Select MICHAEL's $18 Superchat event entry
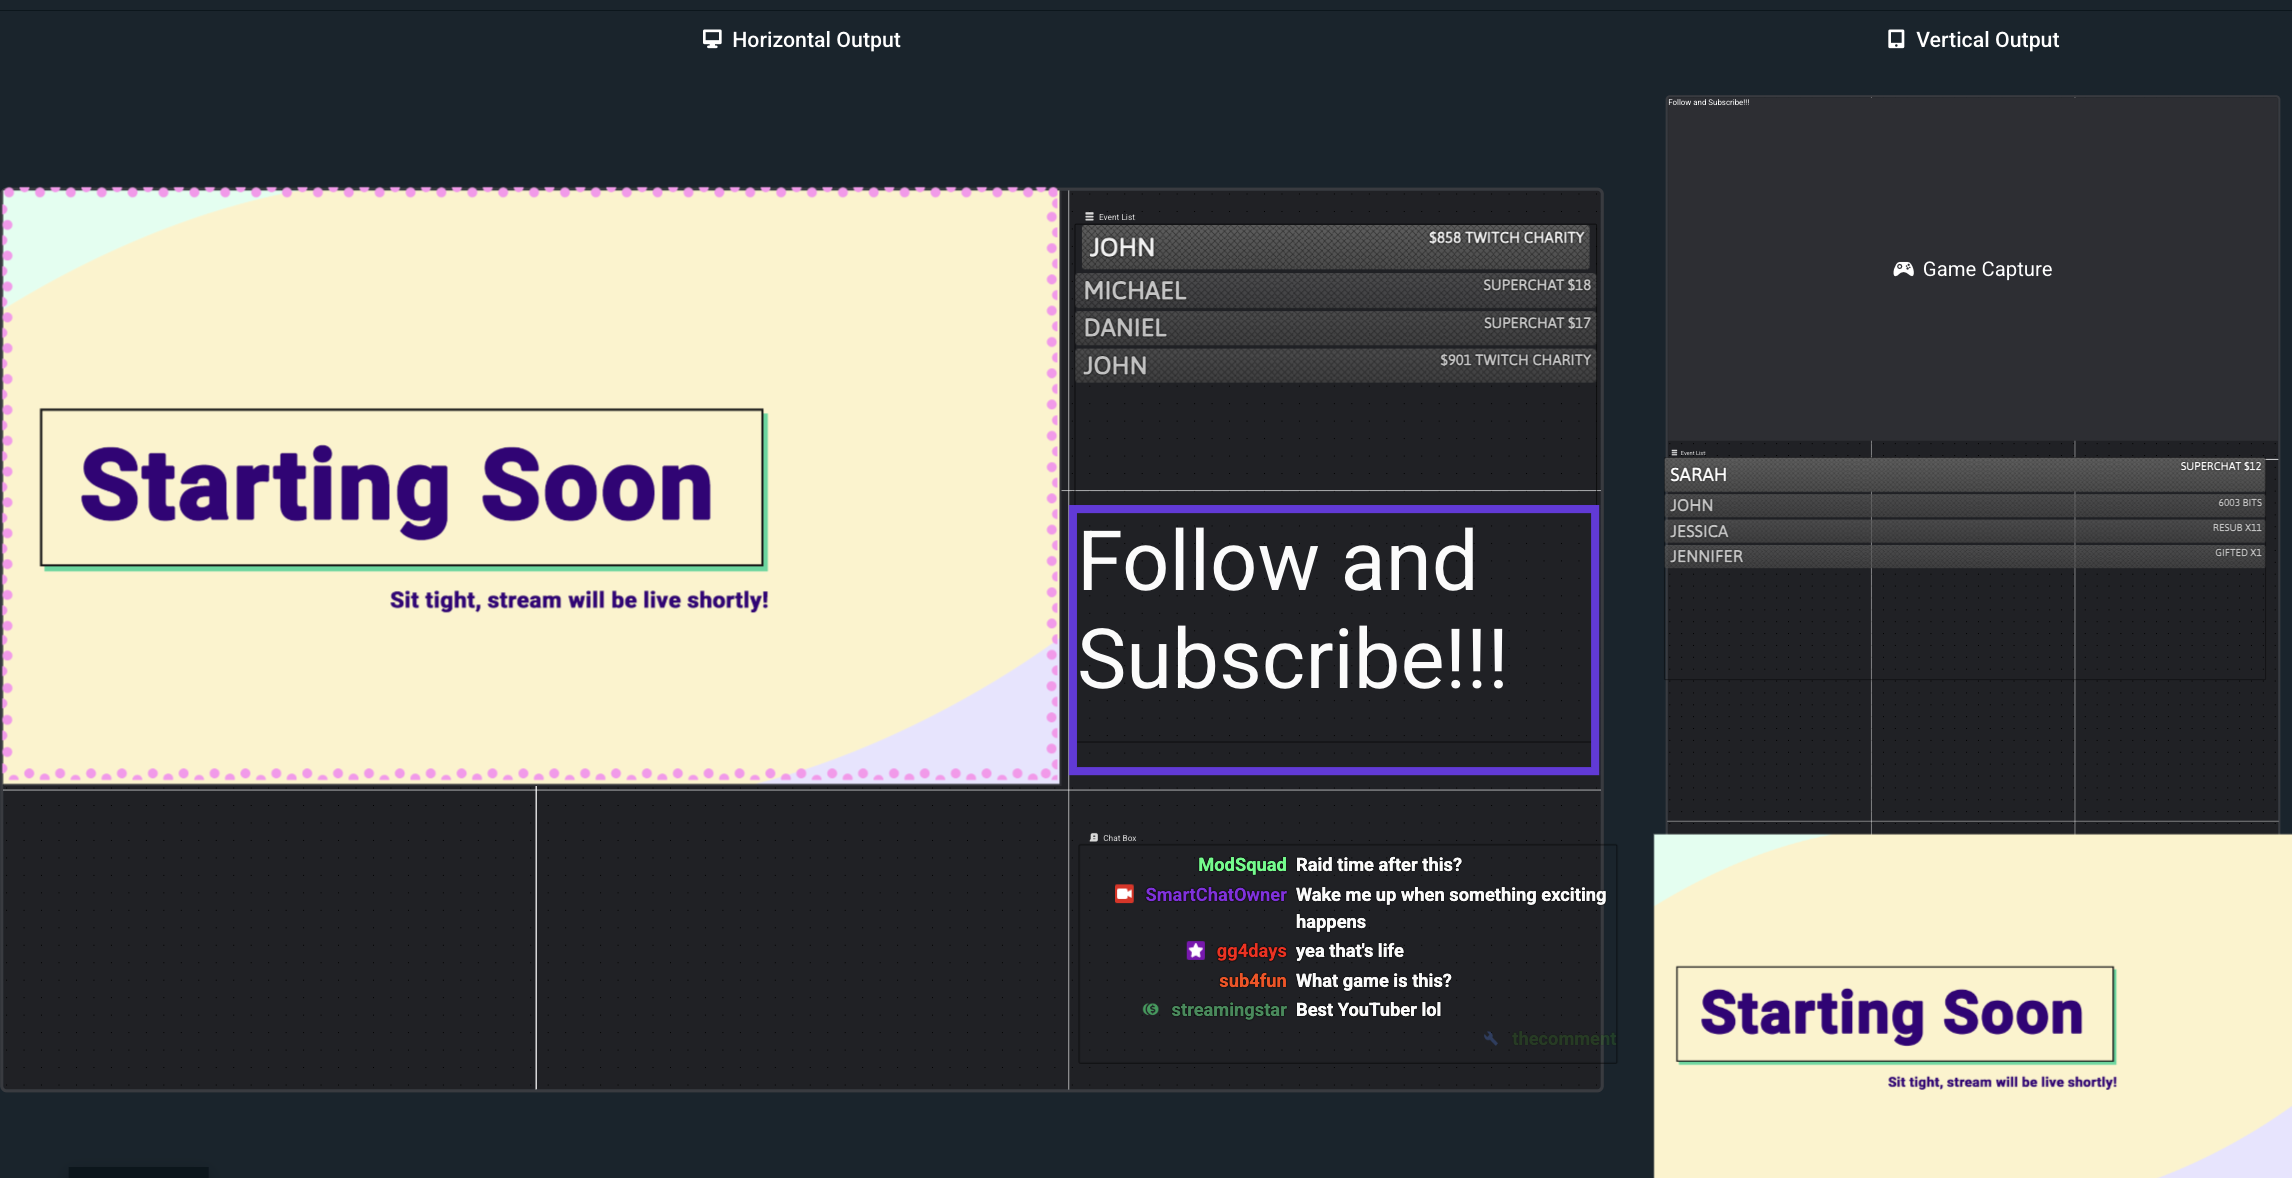The image size is (2292, 1178). (x=1335, y=290)
